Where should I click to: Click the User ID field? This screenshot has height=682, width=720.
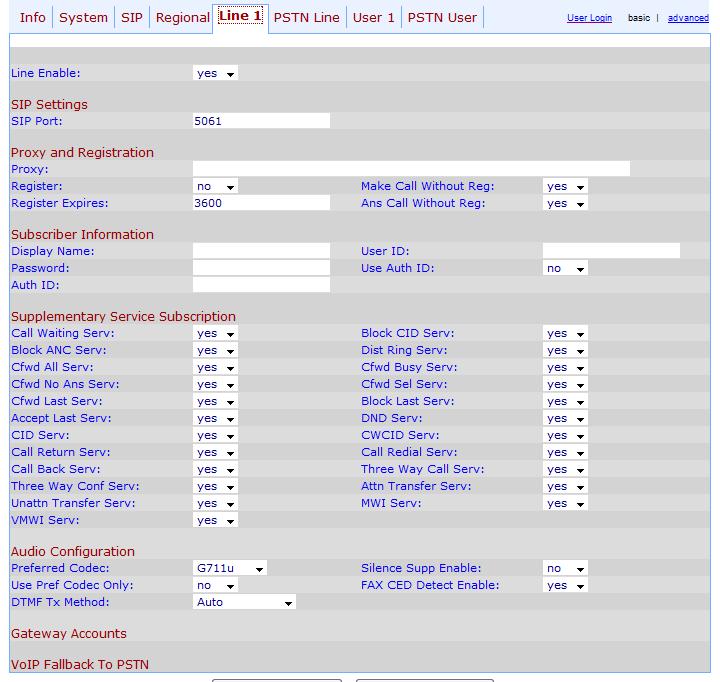tap(611, 251)
